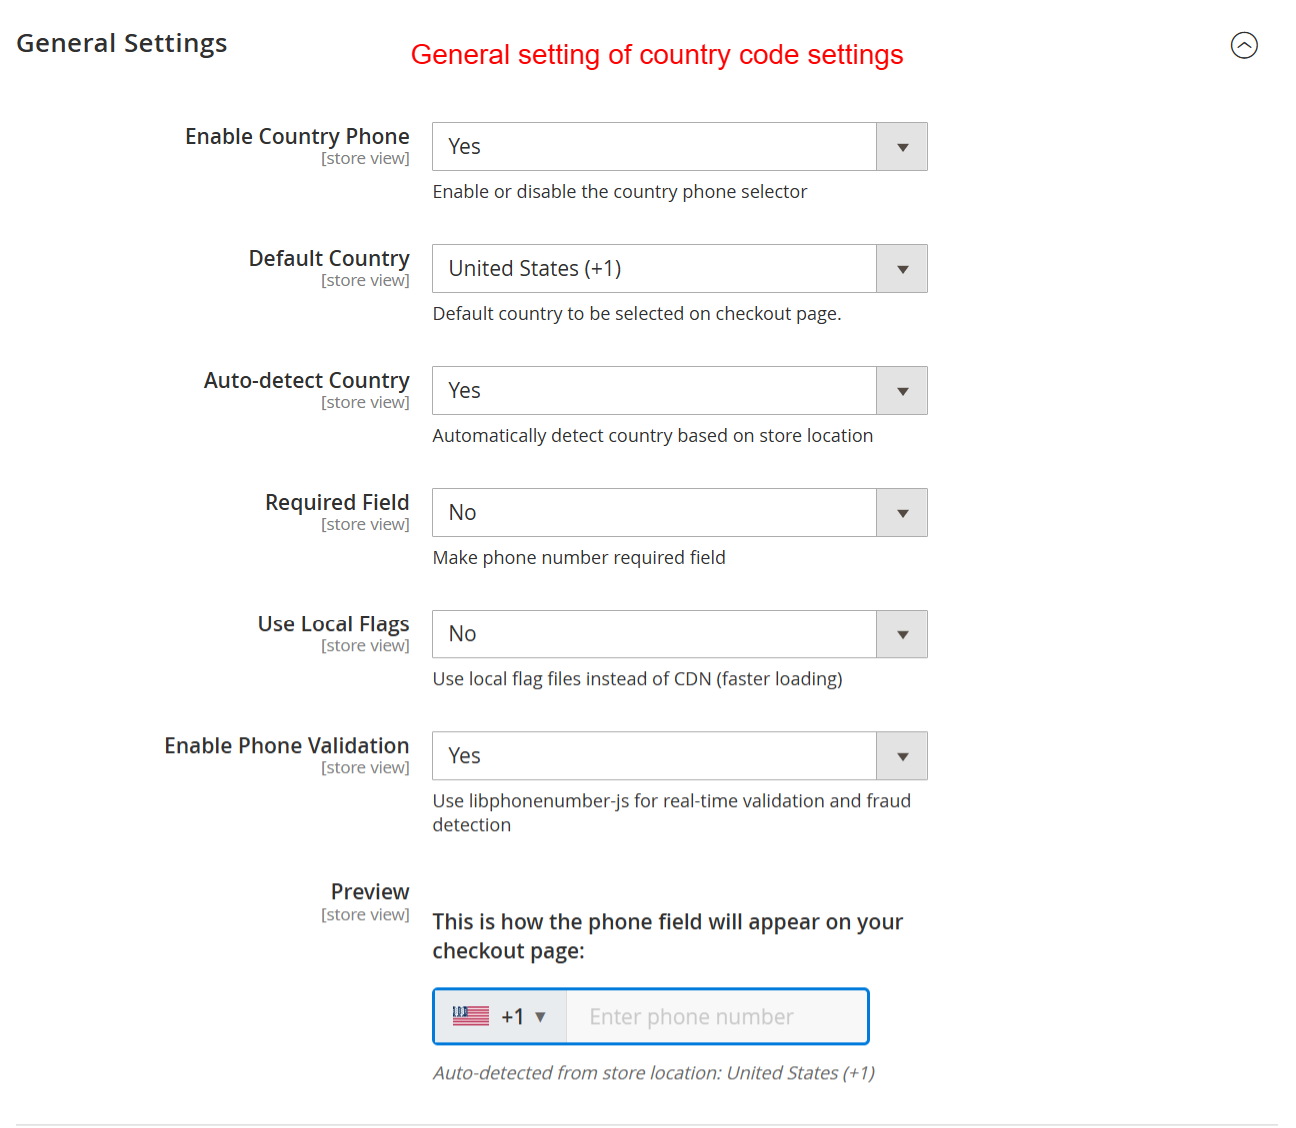1296x1128 pixels.
Task: Click the Enable Country Phone dropdown arrow
Action: (x=902, y=147)
